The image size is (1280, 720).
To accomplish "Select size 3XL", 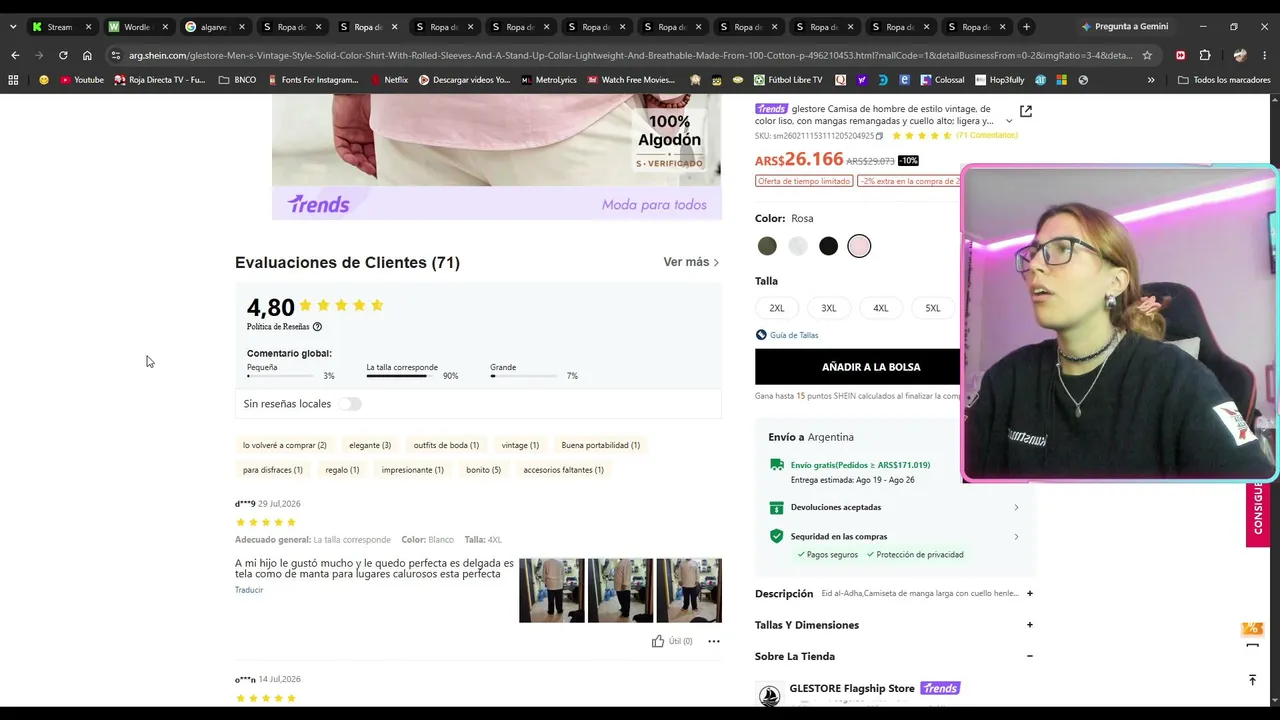I will tap(829, 308).
